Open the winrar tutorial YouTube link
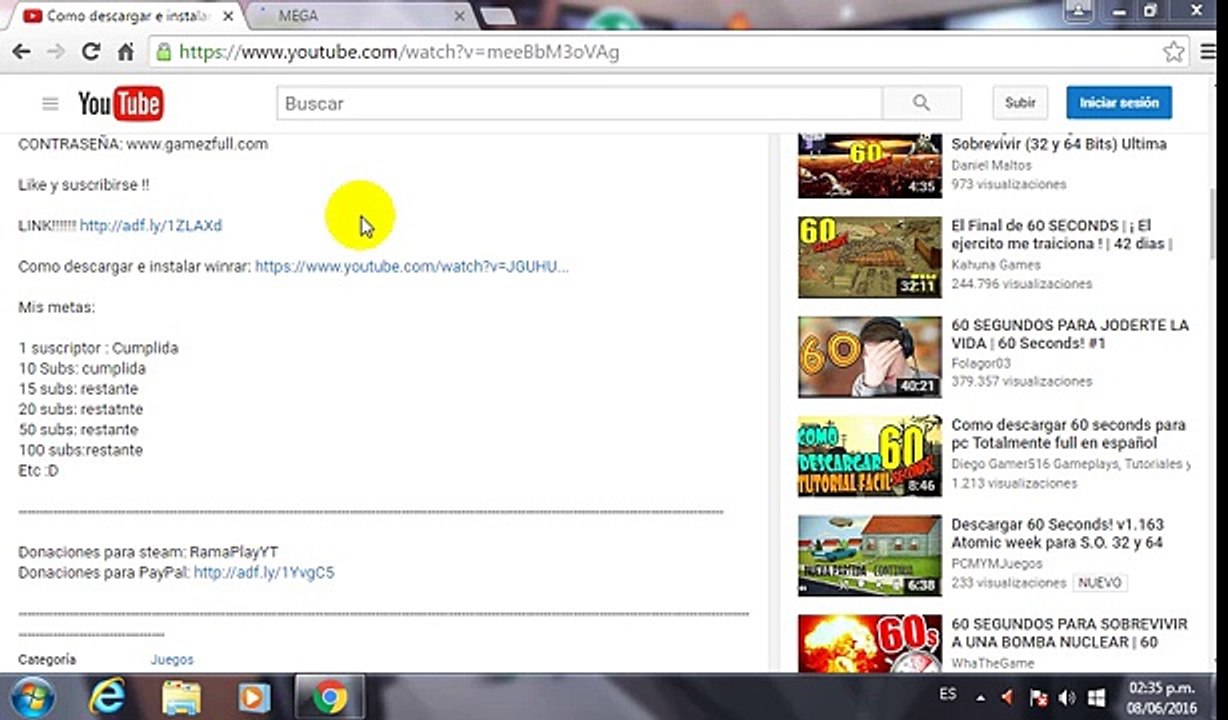 pyautogui.click(x=411, y=267)
